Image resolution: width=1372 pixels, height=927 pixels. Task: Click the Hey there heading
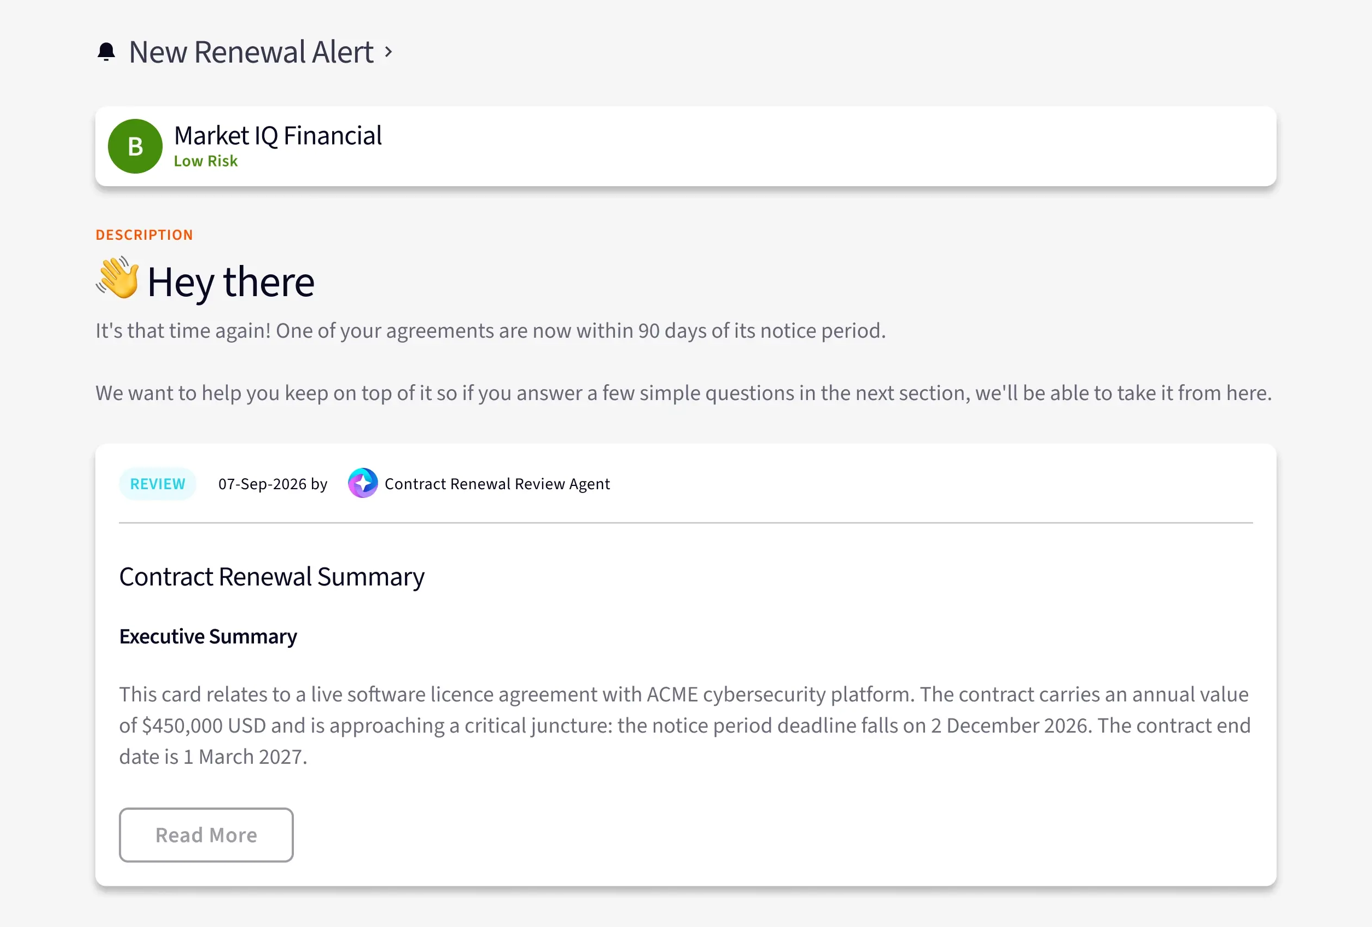(x=231, y=282)
